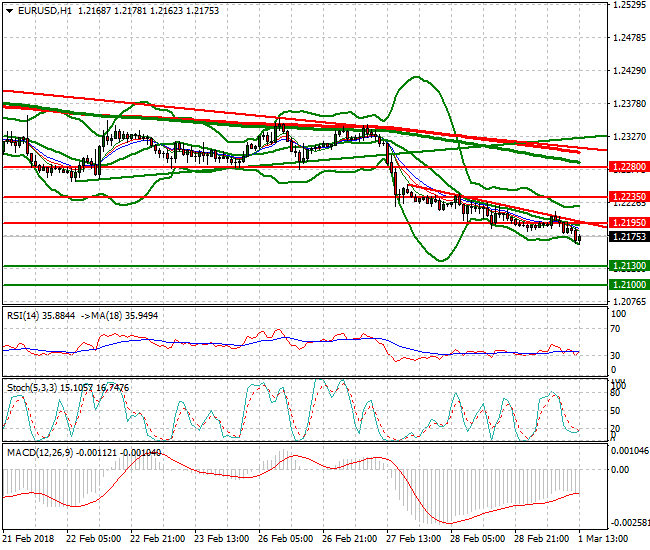The image size is (650, 550).
Task: Click the 23 Feb 13:00 time label
Action: [221, 539]
